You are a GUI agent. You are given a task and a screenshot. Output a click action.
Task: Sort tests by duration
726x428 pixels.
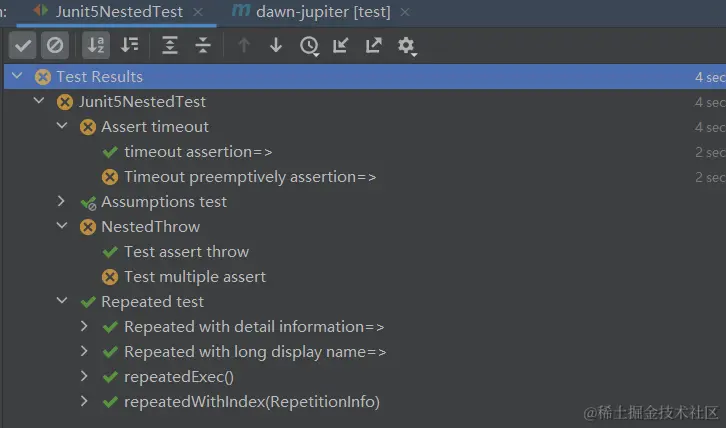pos(129,45)
